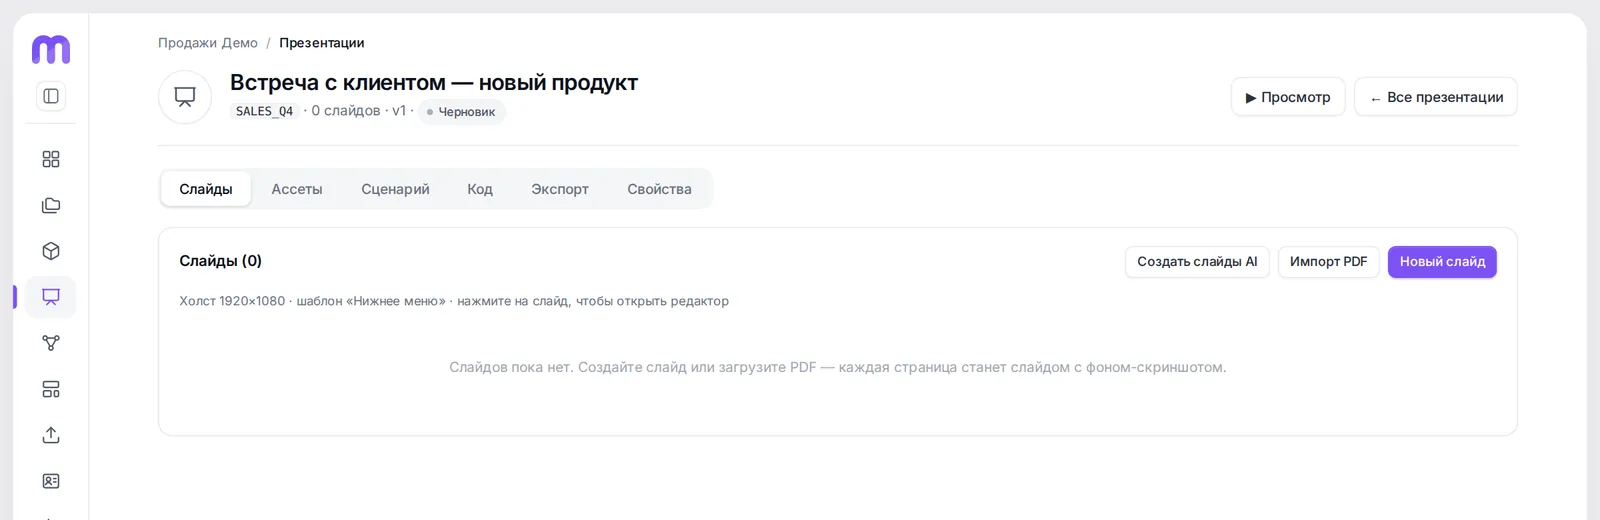Open the upload icon in the sidebar
The width and height of the screenshot is (1600, 520).
(x=51, y=435)
